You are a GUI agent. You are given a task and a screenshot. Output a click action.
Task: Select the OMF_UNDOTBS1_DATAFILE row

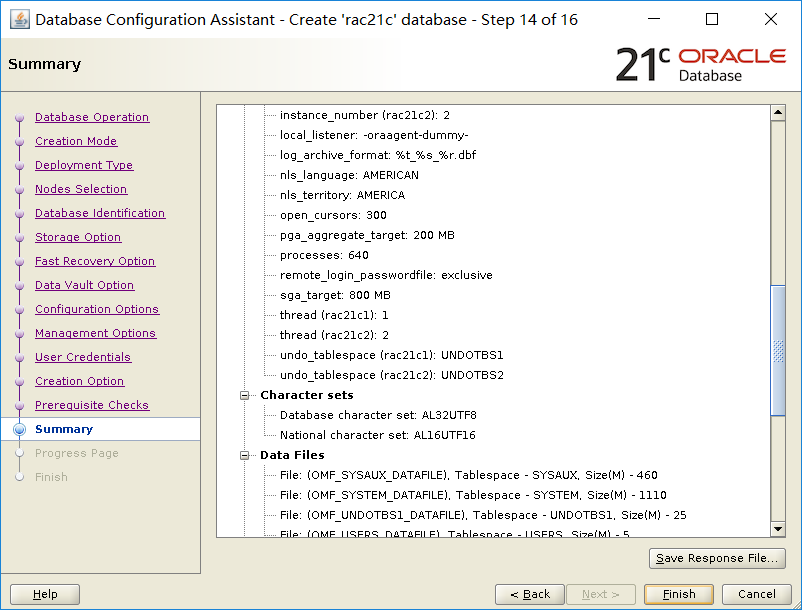[x=483, y=514]
